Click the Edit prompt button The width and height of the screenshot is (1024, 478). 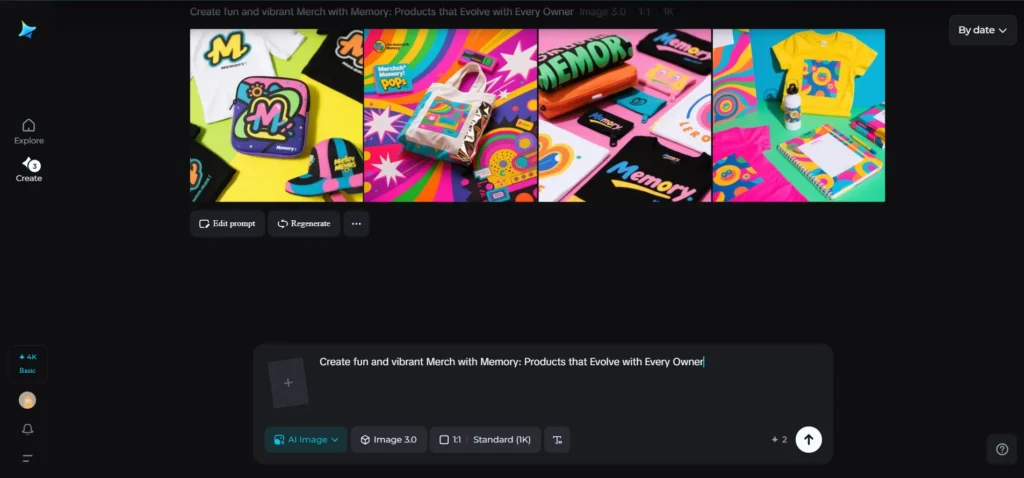[227, 224]
